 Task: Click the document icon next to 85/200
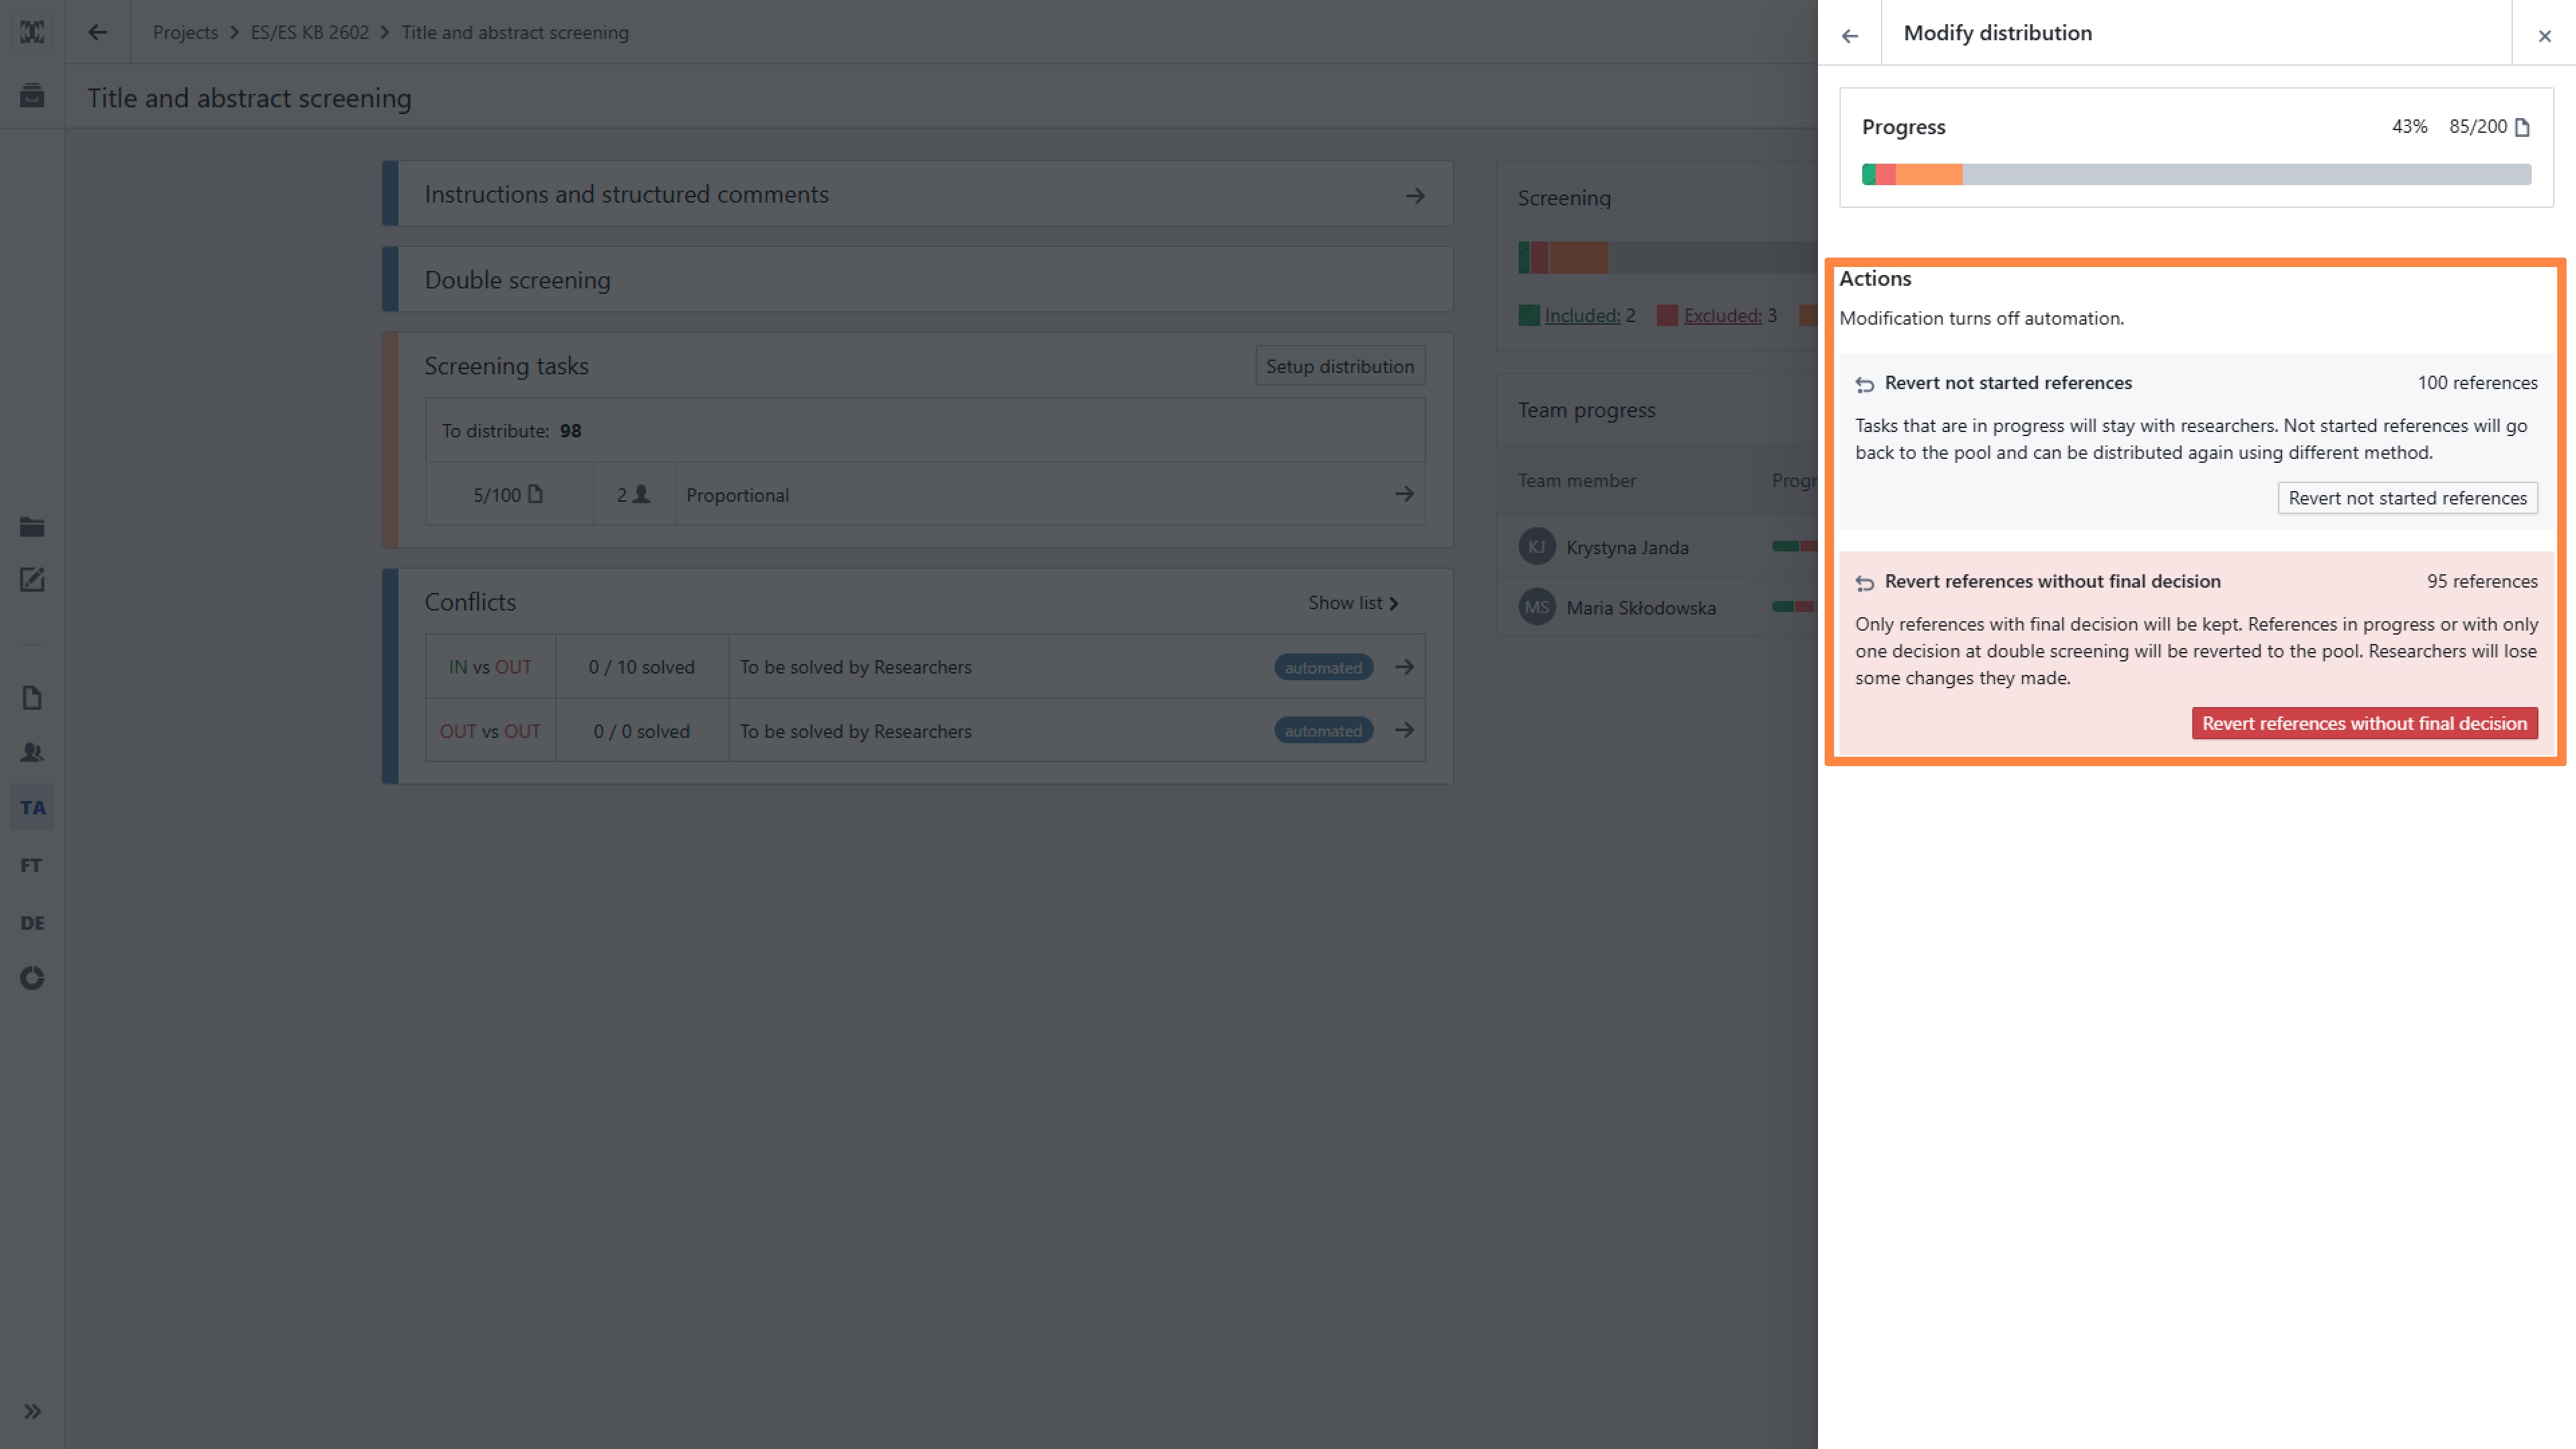[x=2522, y=127]
